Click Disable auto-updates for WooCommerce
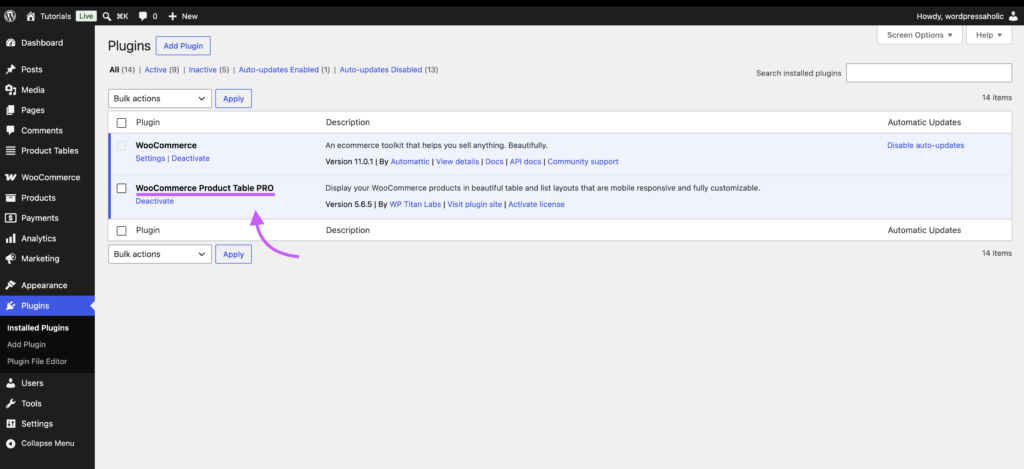Screen dimensions: 1024x469 (925, 146)
